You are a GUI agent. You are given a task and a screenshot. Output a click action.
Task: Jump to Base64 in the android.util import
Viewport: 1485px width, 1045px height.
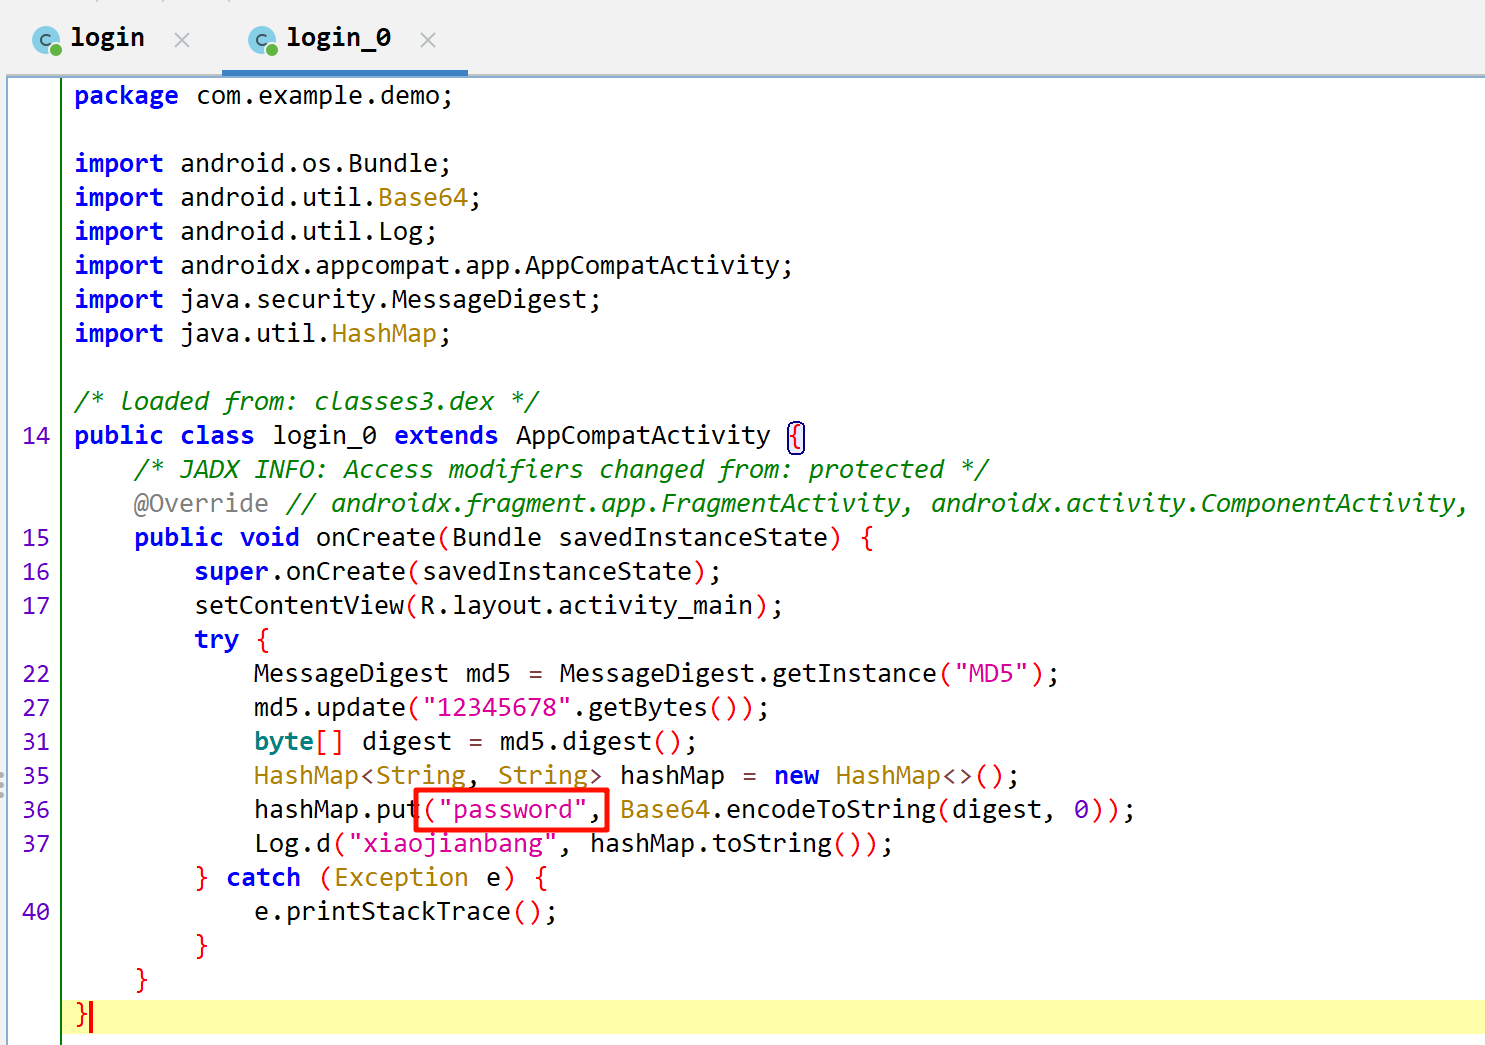click(422, 198)
